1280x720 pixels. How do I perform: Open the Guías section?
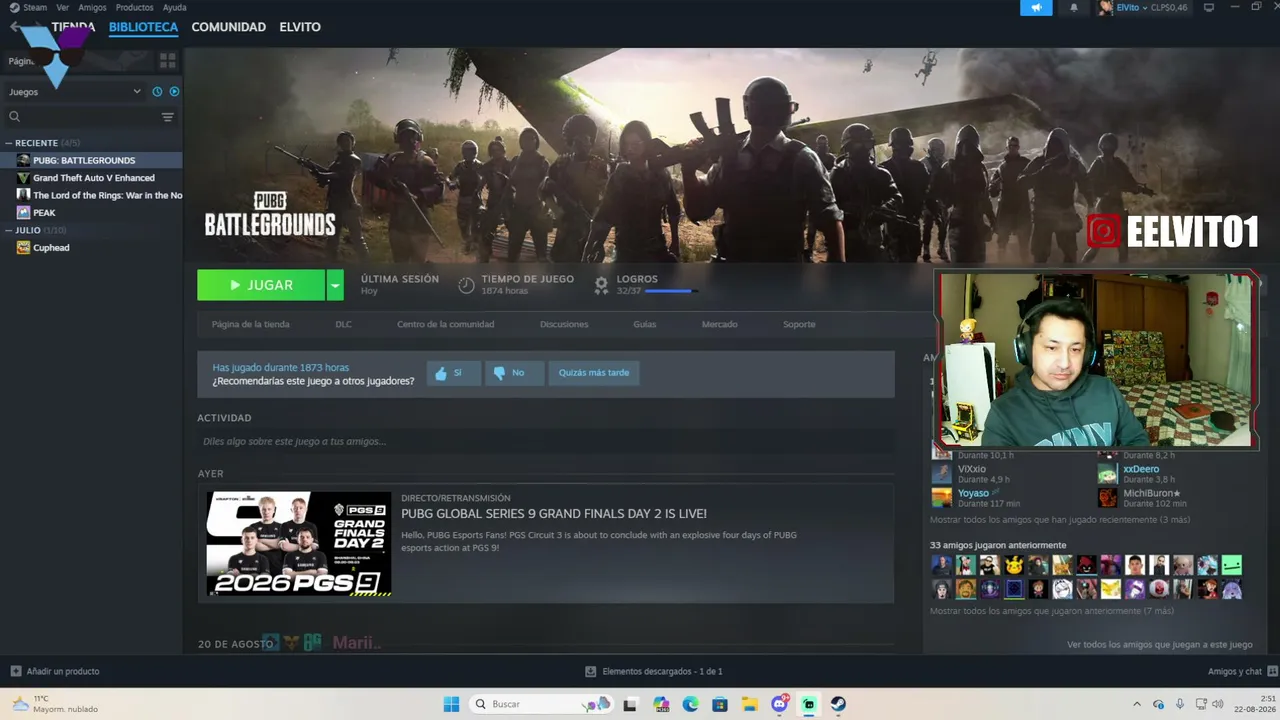[644, 324]
